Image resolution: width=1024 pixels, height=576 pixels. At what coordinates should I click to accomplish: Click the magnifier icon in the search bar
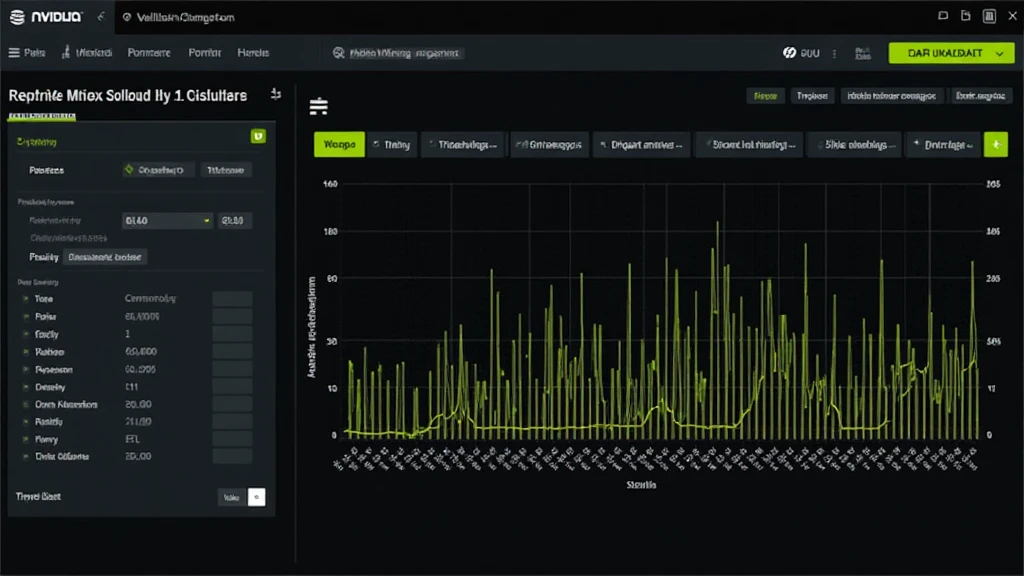point(339,53)
